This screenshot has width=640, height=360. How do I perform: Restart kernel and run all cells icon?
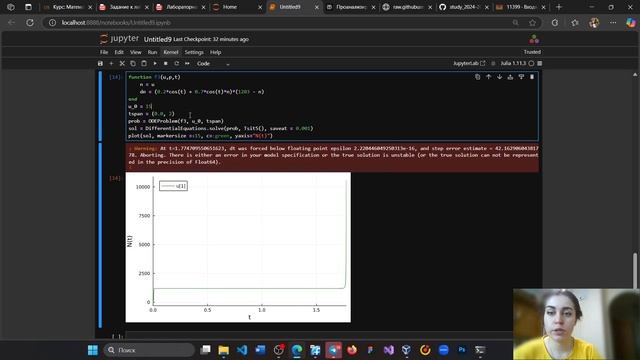[187, 64]
